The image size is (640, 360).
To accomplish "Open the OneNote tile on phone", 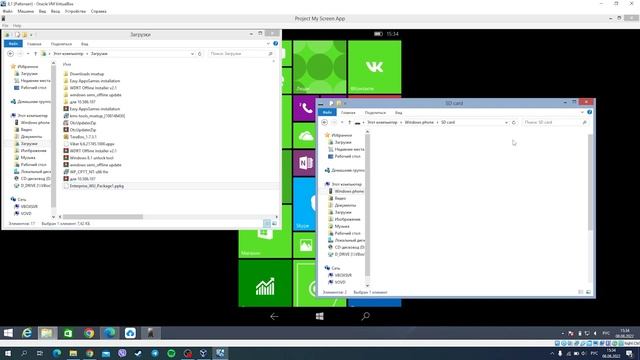I will 304,163.
